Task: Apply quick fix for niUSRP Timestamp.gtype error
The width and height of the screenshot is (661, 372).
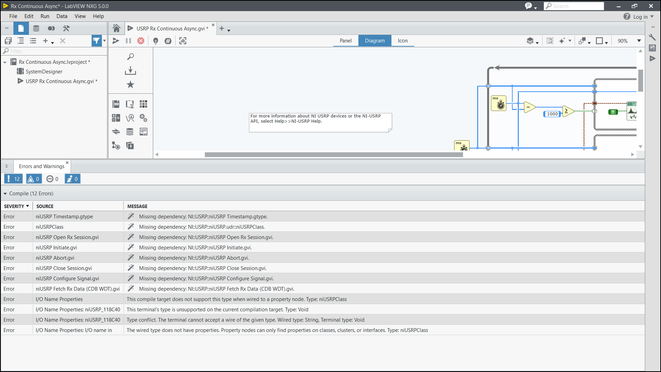Action: [x=131, y=216]
